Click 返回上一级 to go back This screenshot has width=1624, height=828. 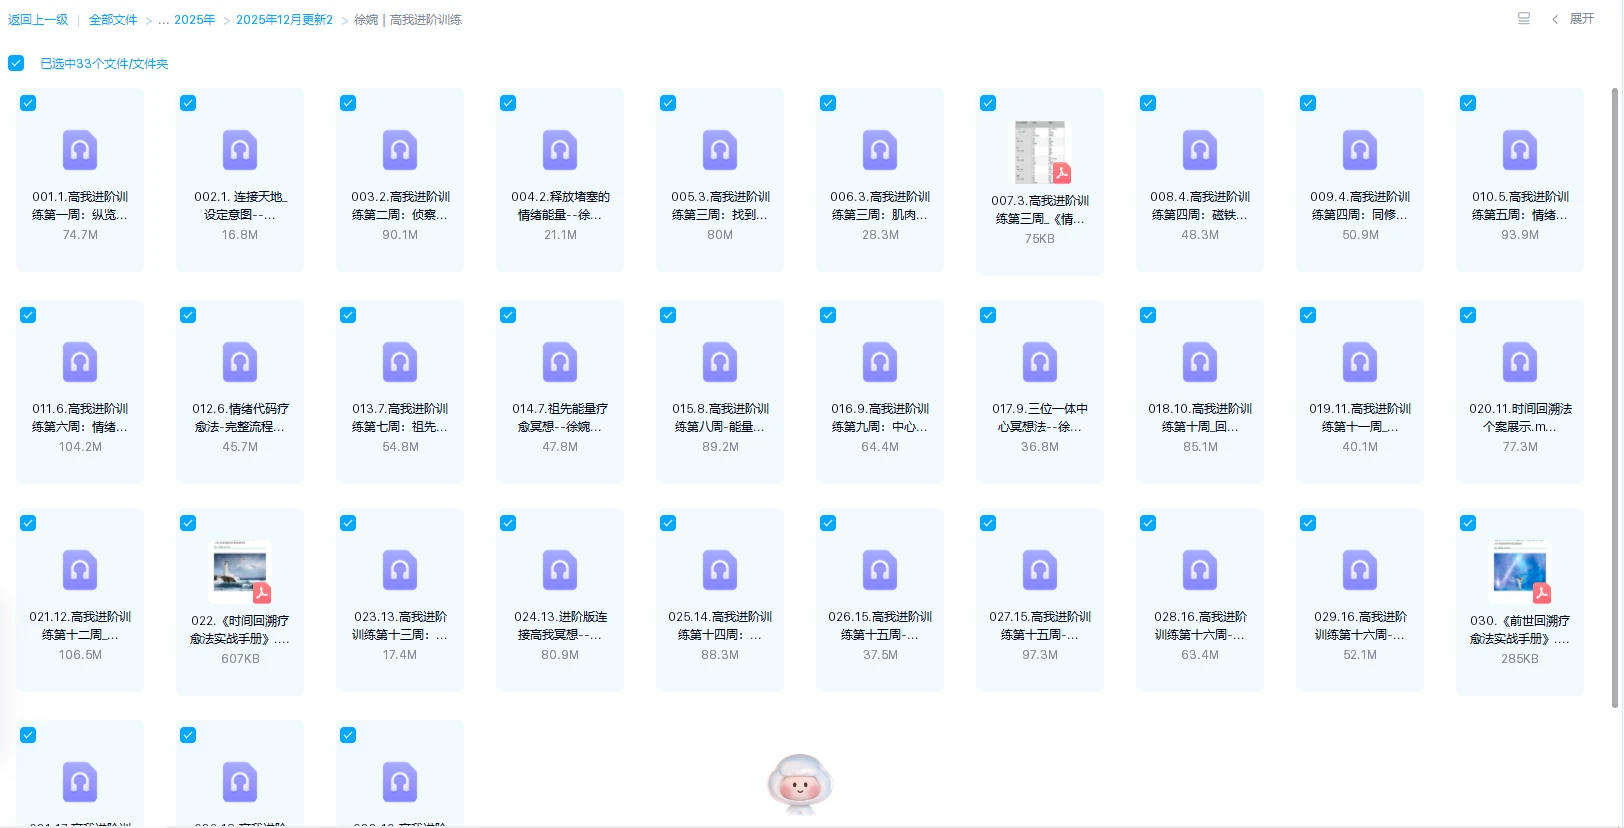[x=38, y=20]
